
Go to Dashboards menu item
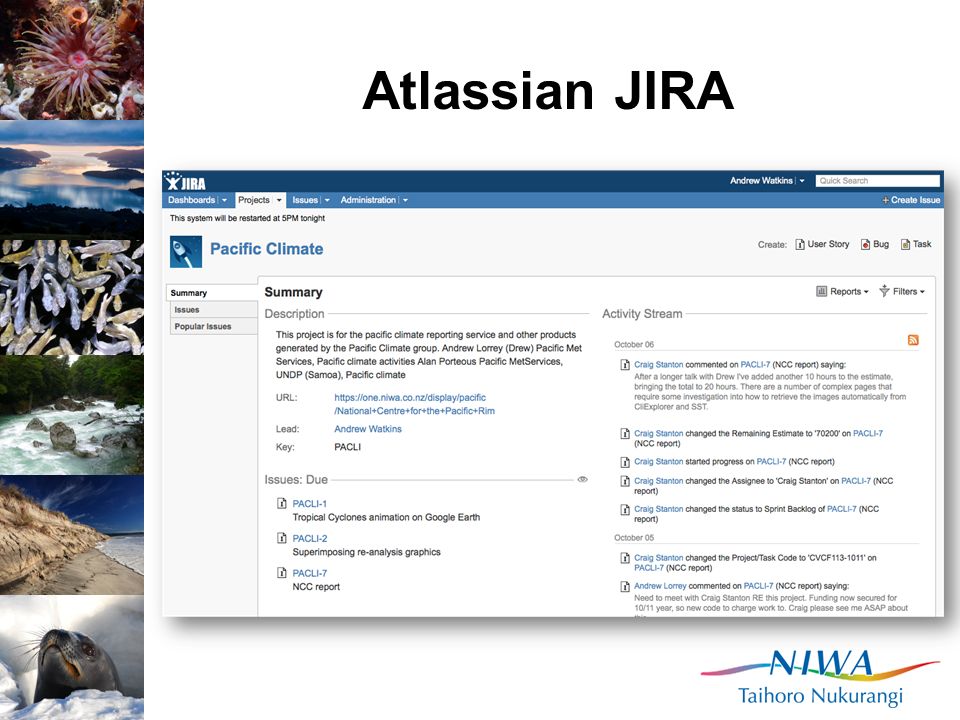point(192,200)
